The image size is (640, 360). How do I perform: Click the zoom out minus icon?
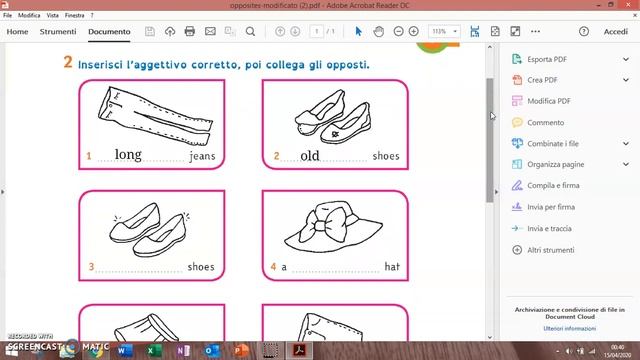(x=398, y=31)
